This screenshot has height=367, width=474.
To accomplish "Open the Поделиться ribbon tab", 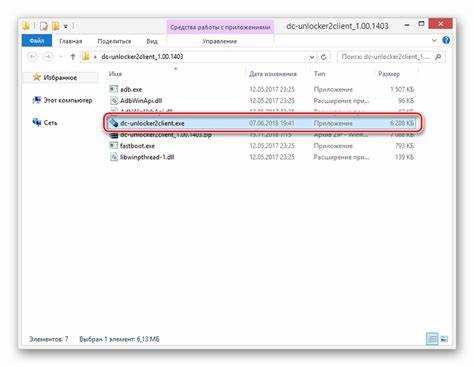I will 114,41.
